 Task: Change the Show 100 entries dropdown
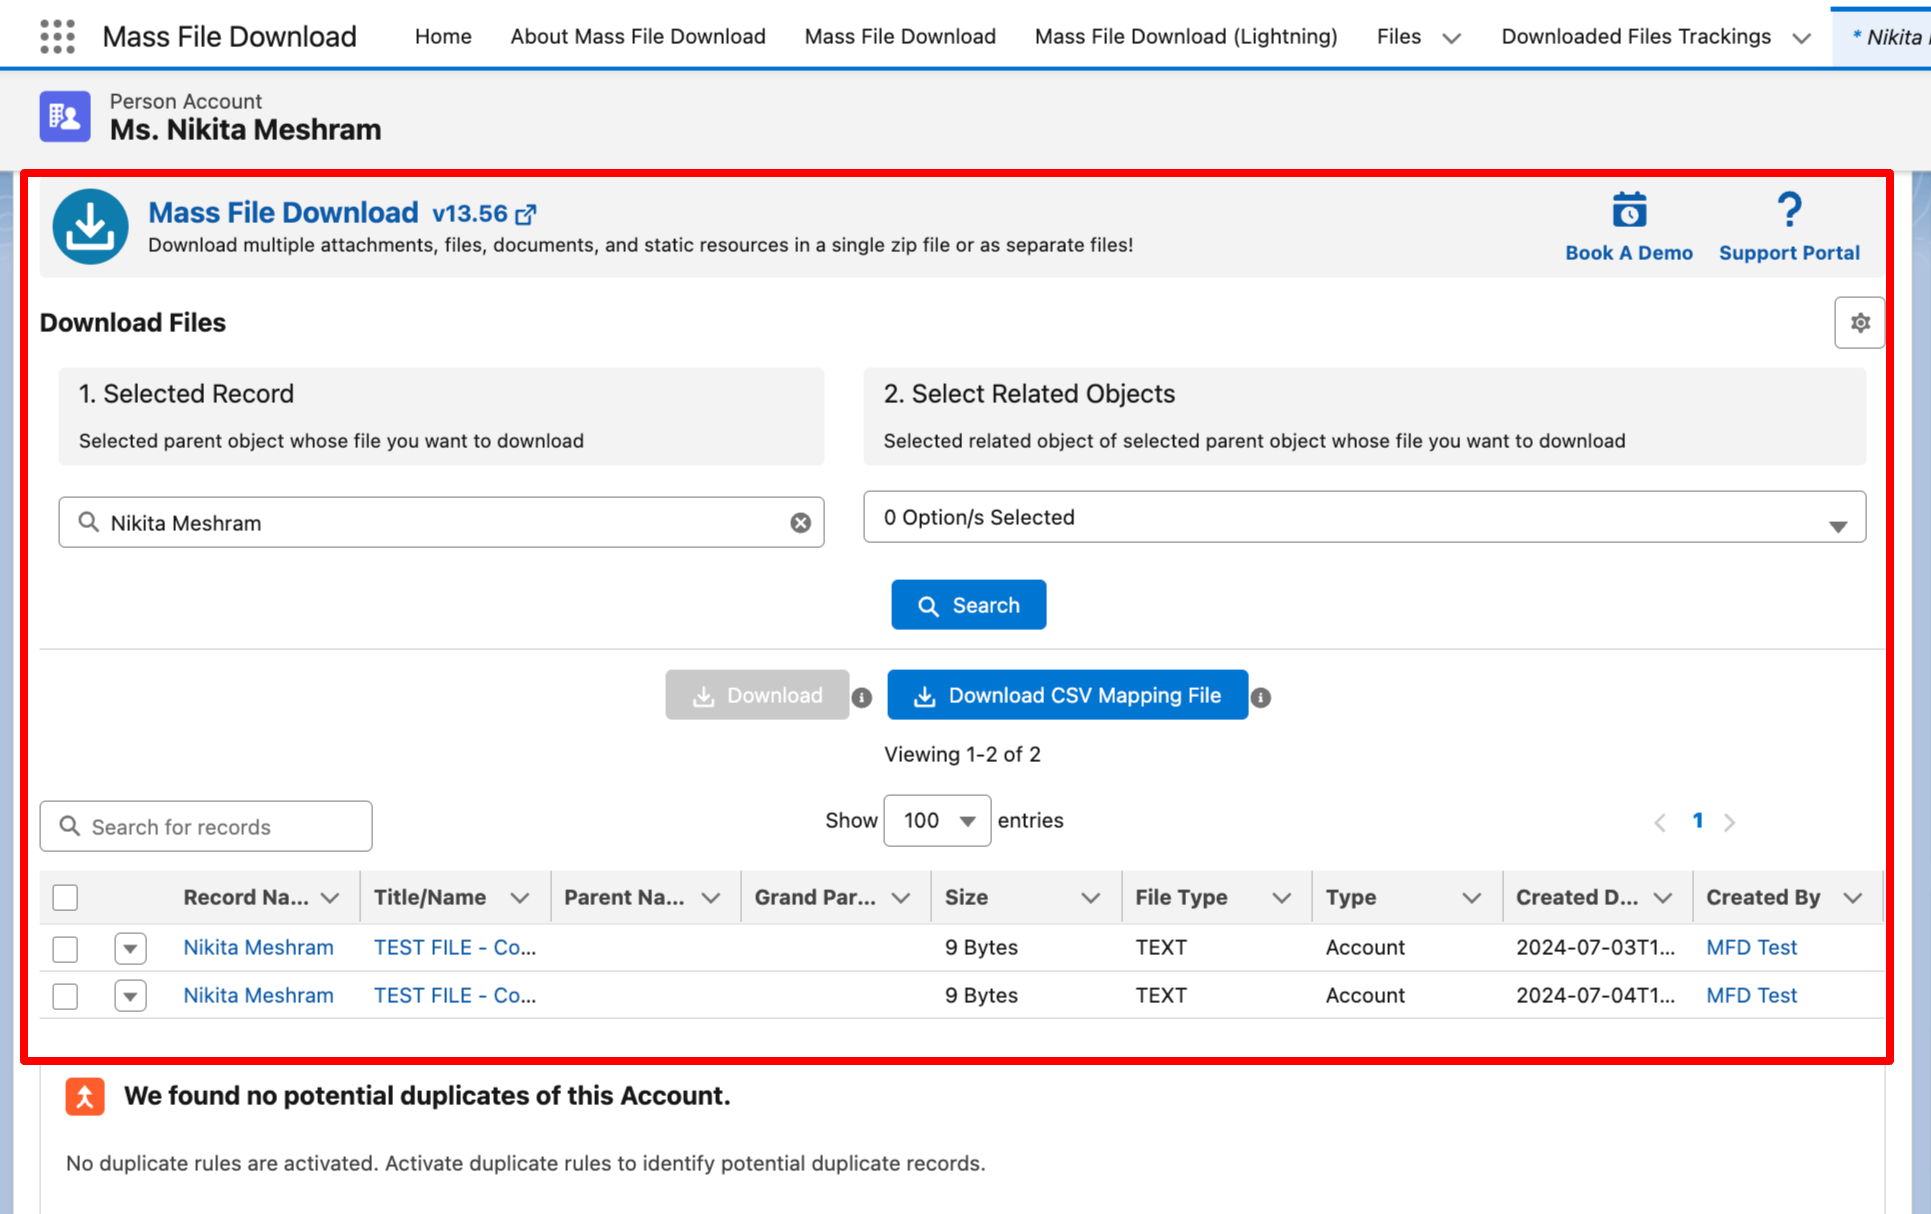[x=937, y=821]
